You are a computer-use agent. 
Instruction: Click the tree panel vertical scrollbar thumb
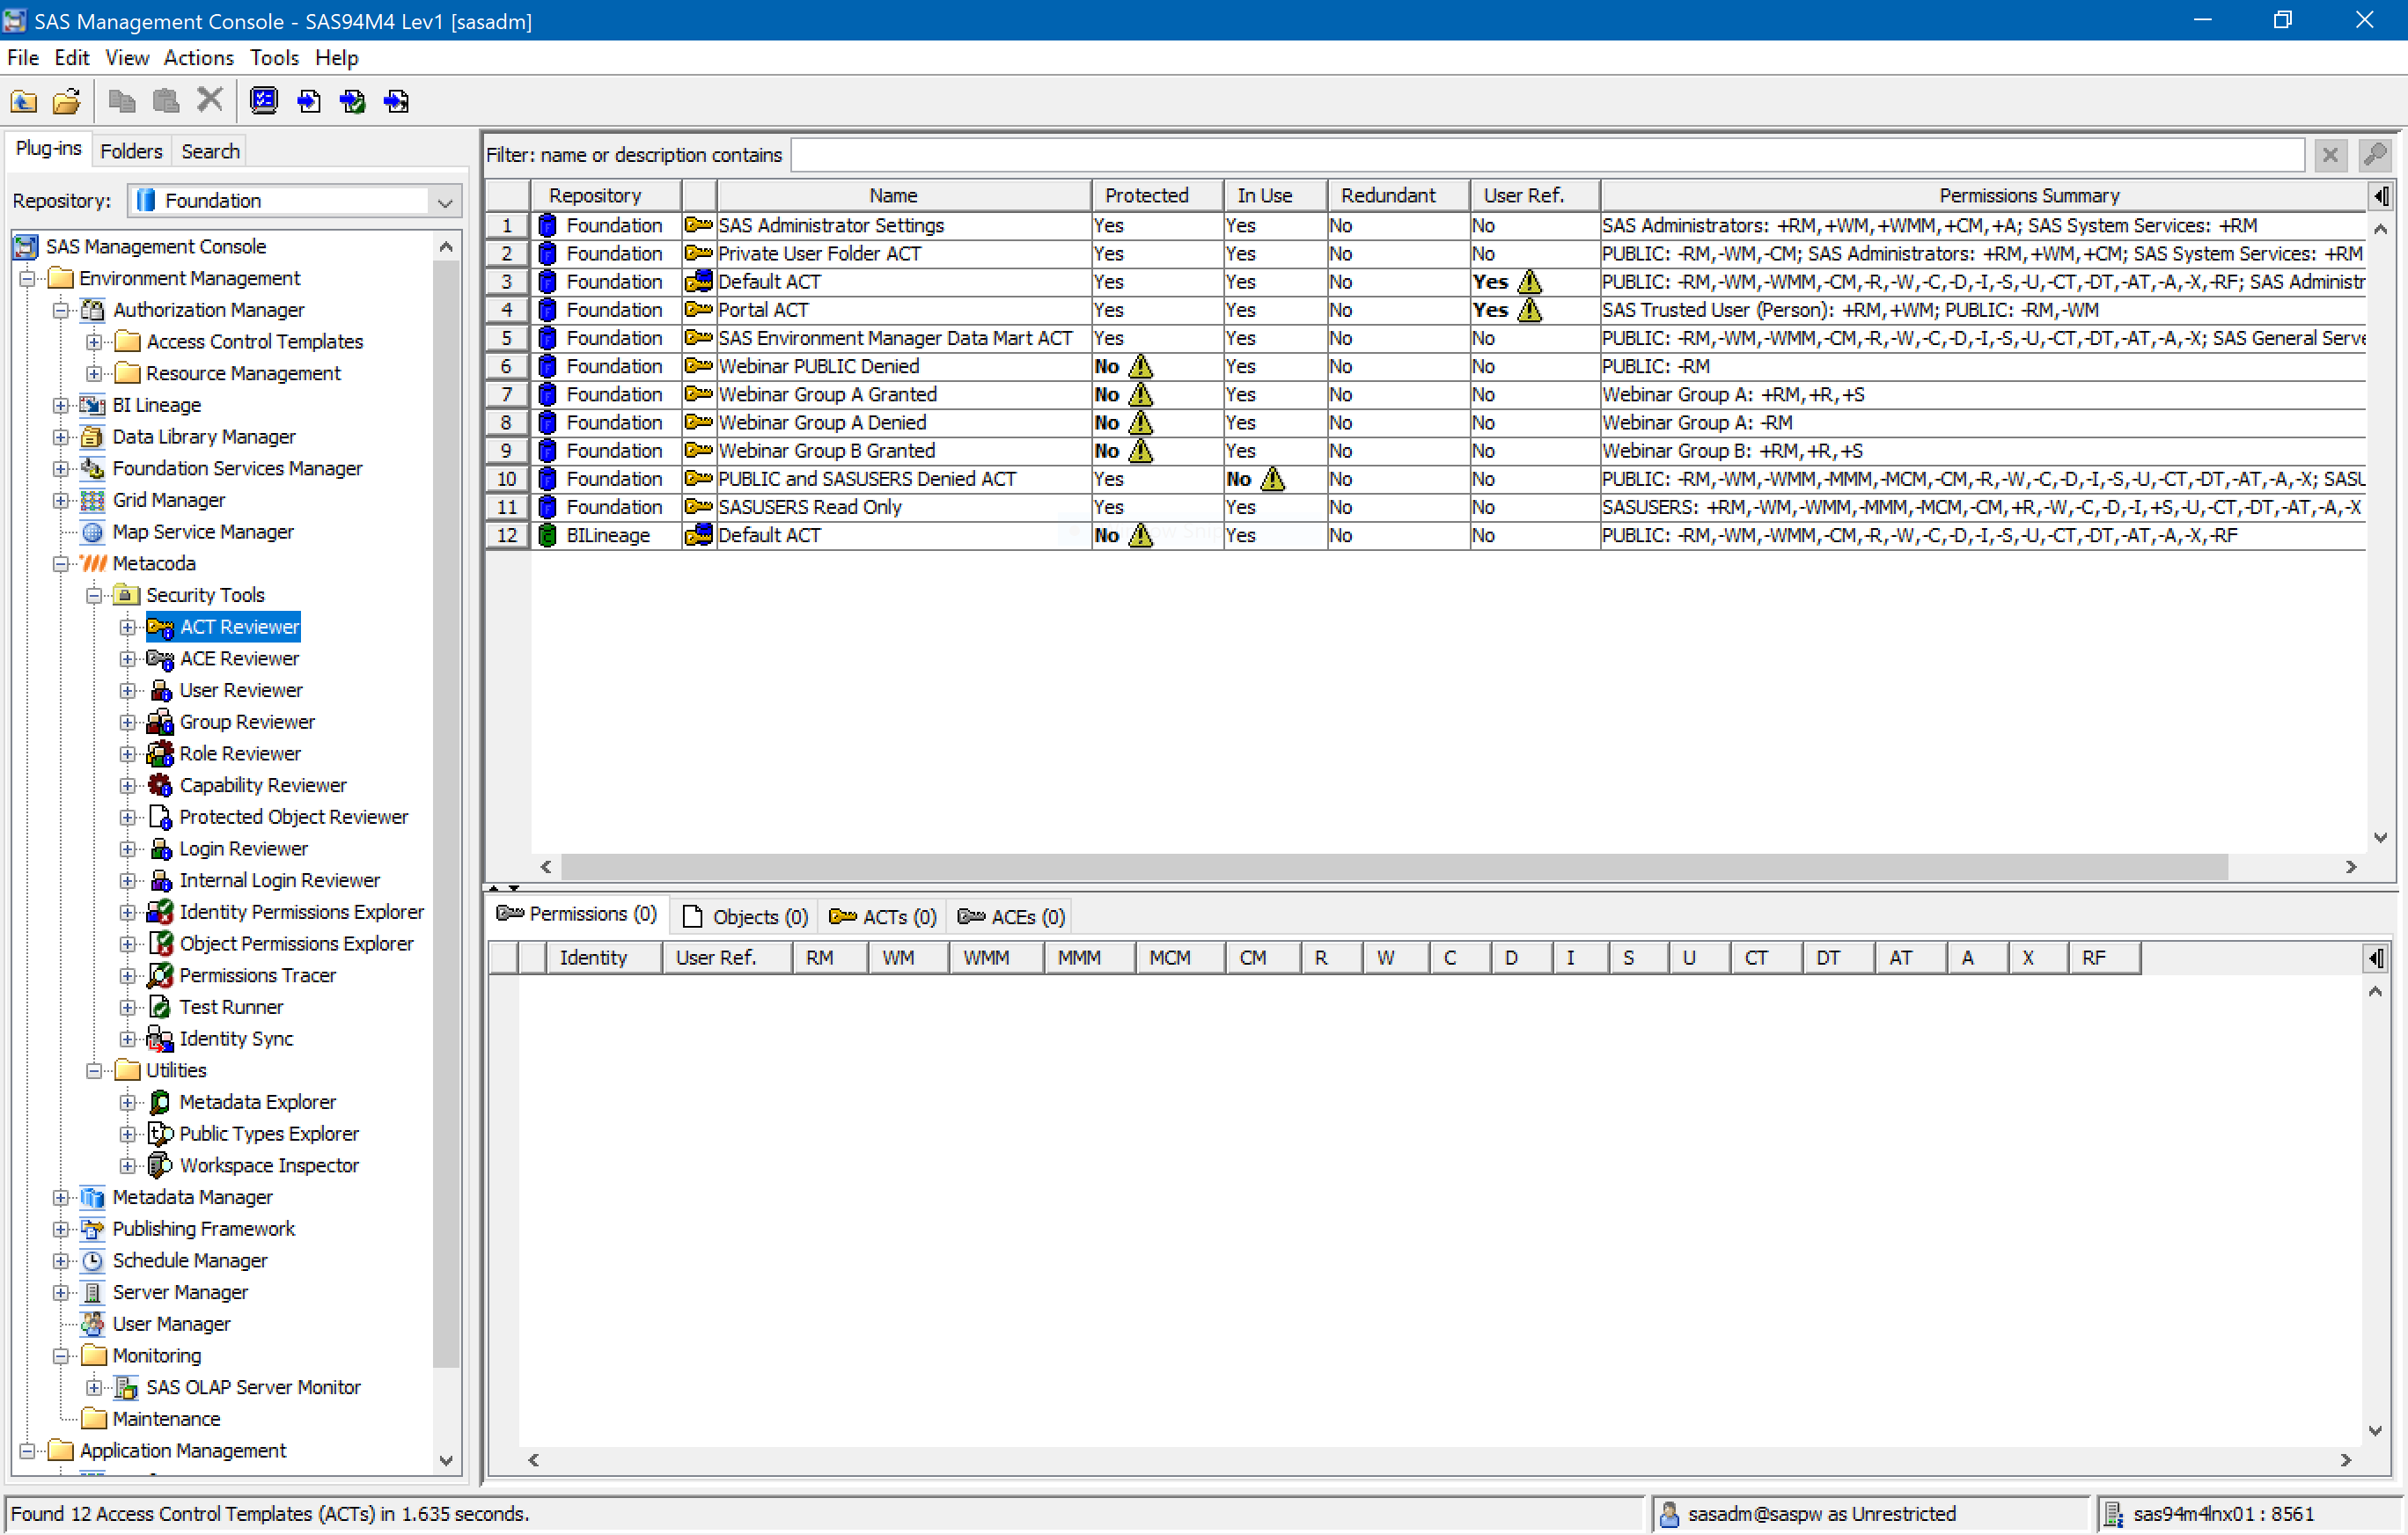point(446,813)
